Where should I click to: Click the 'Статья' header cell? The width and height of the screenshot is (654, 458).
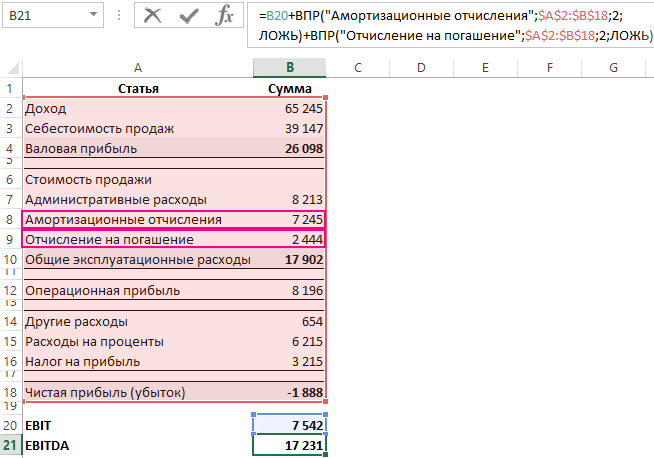point(138,88)
